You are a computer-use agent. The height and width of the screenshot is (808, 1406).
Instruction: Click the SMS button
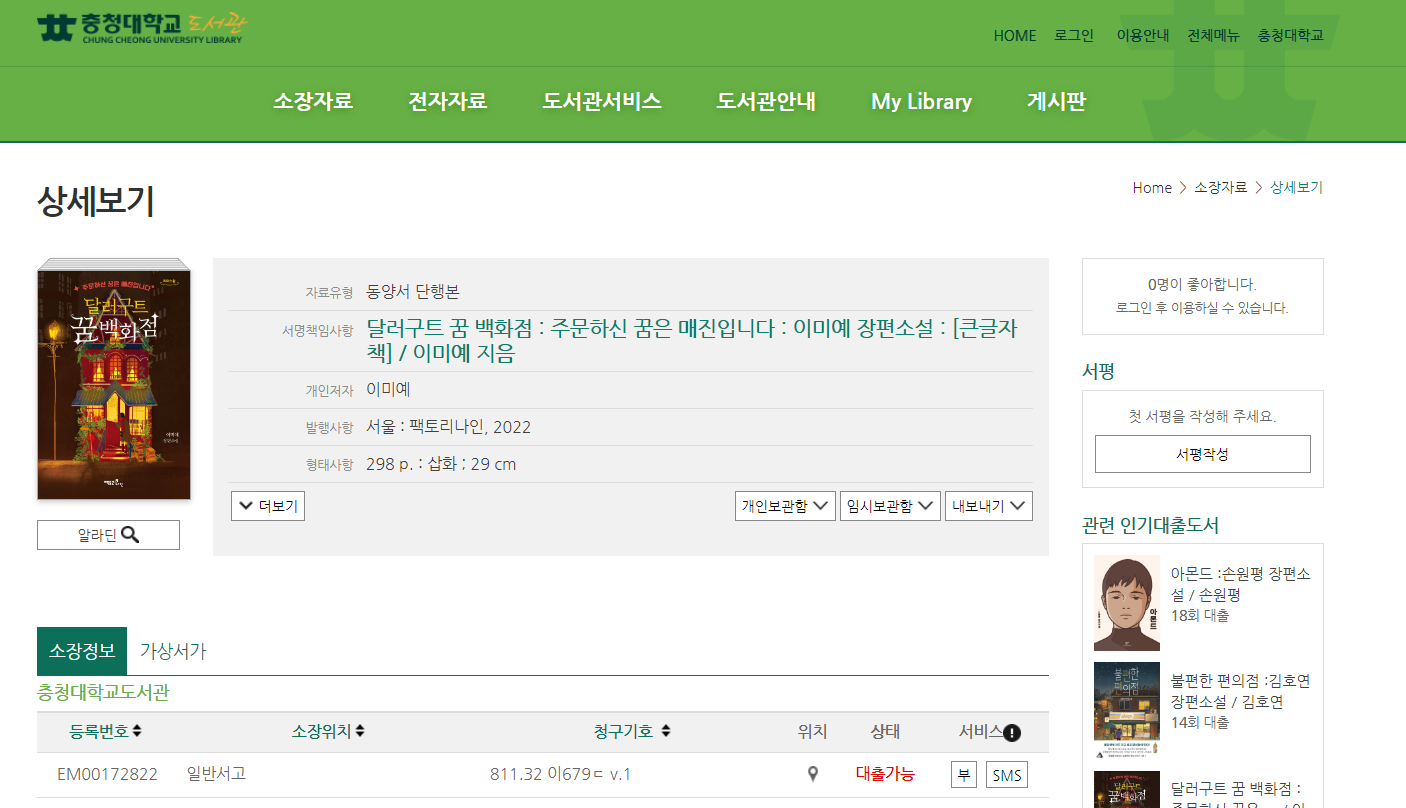point(1007,775)
